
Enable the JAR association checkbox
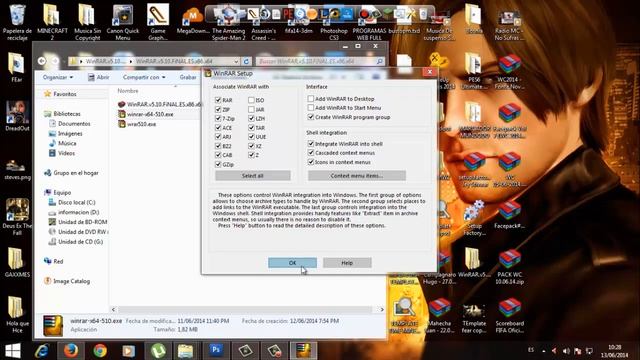tap(251, 109)
